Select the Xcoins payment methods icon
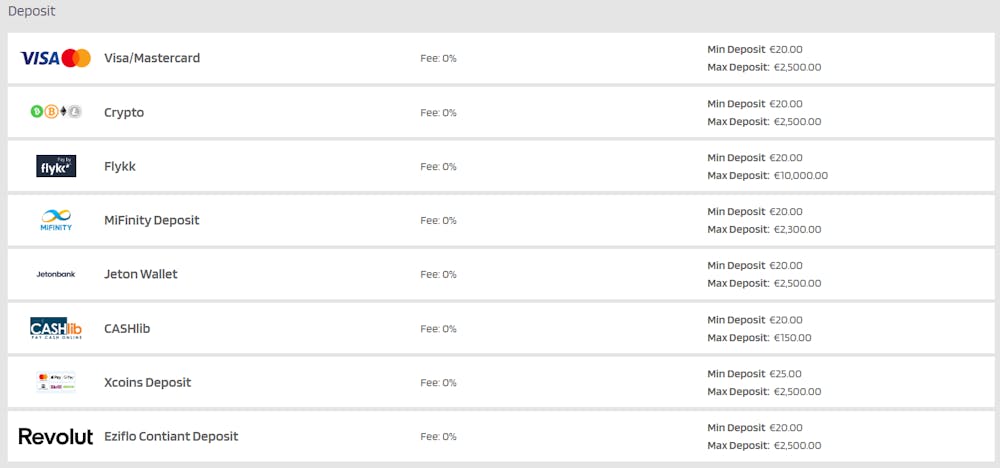 [x=56, y=382]
